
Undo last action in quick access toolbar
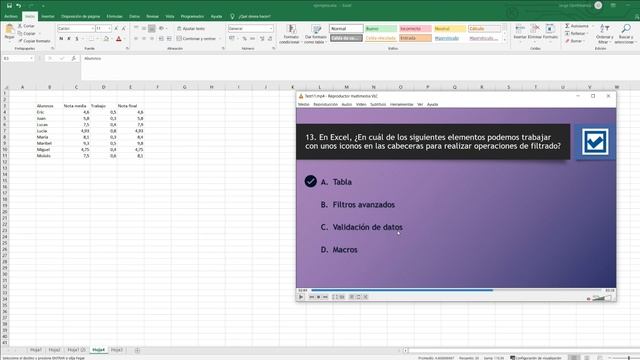coord(18,6)
